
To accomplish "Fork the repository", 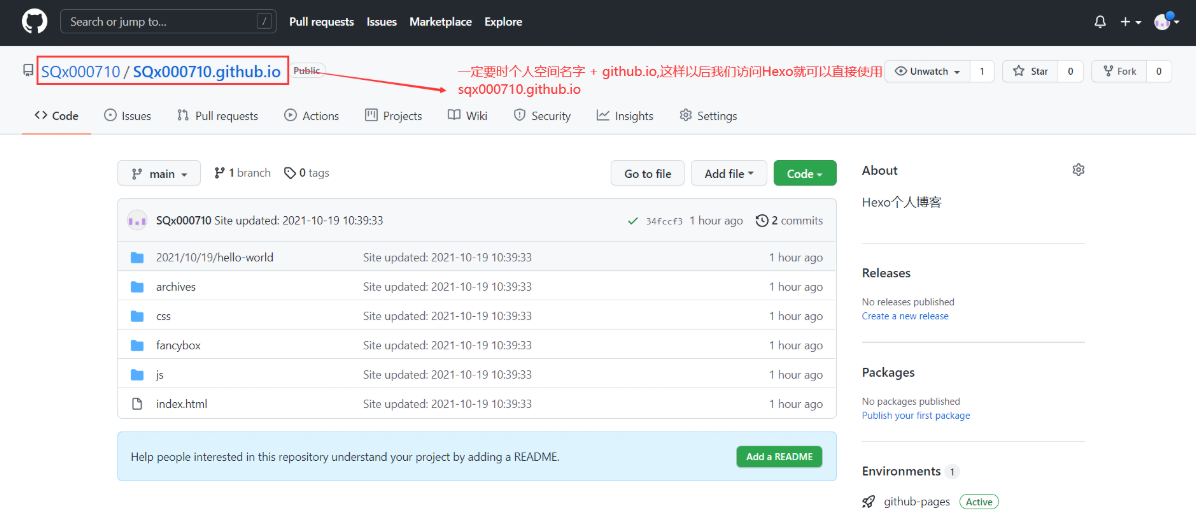I will click(x=1120, y=72).
